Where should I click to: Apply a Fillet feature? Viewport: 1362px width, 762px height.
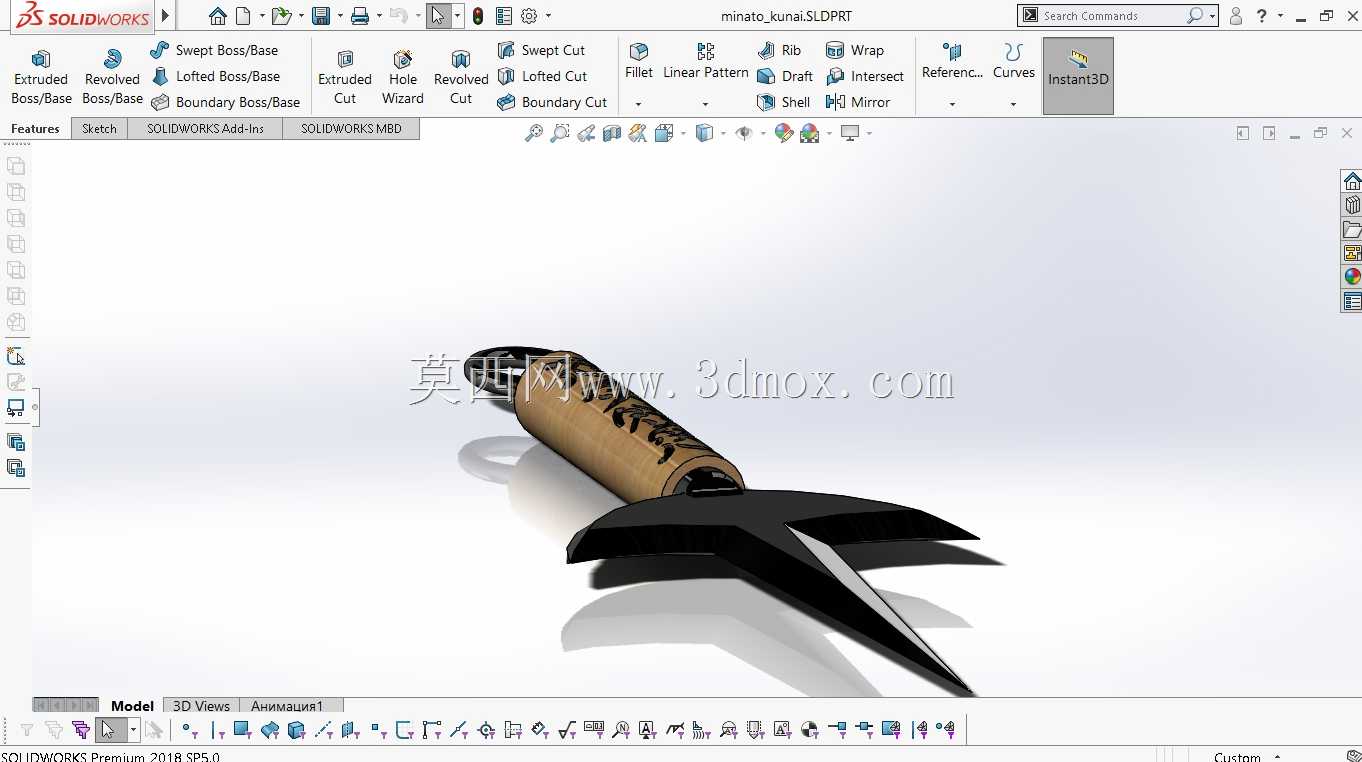click(x=639, y=61)
